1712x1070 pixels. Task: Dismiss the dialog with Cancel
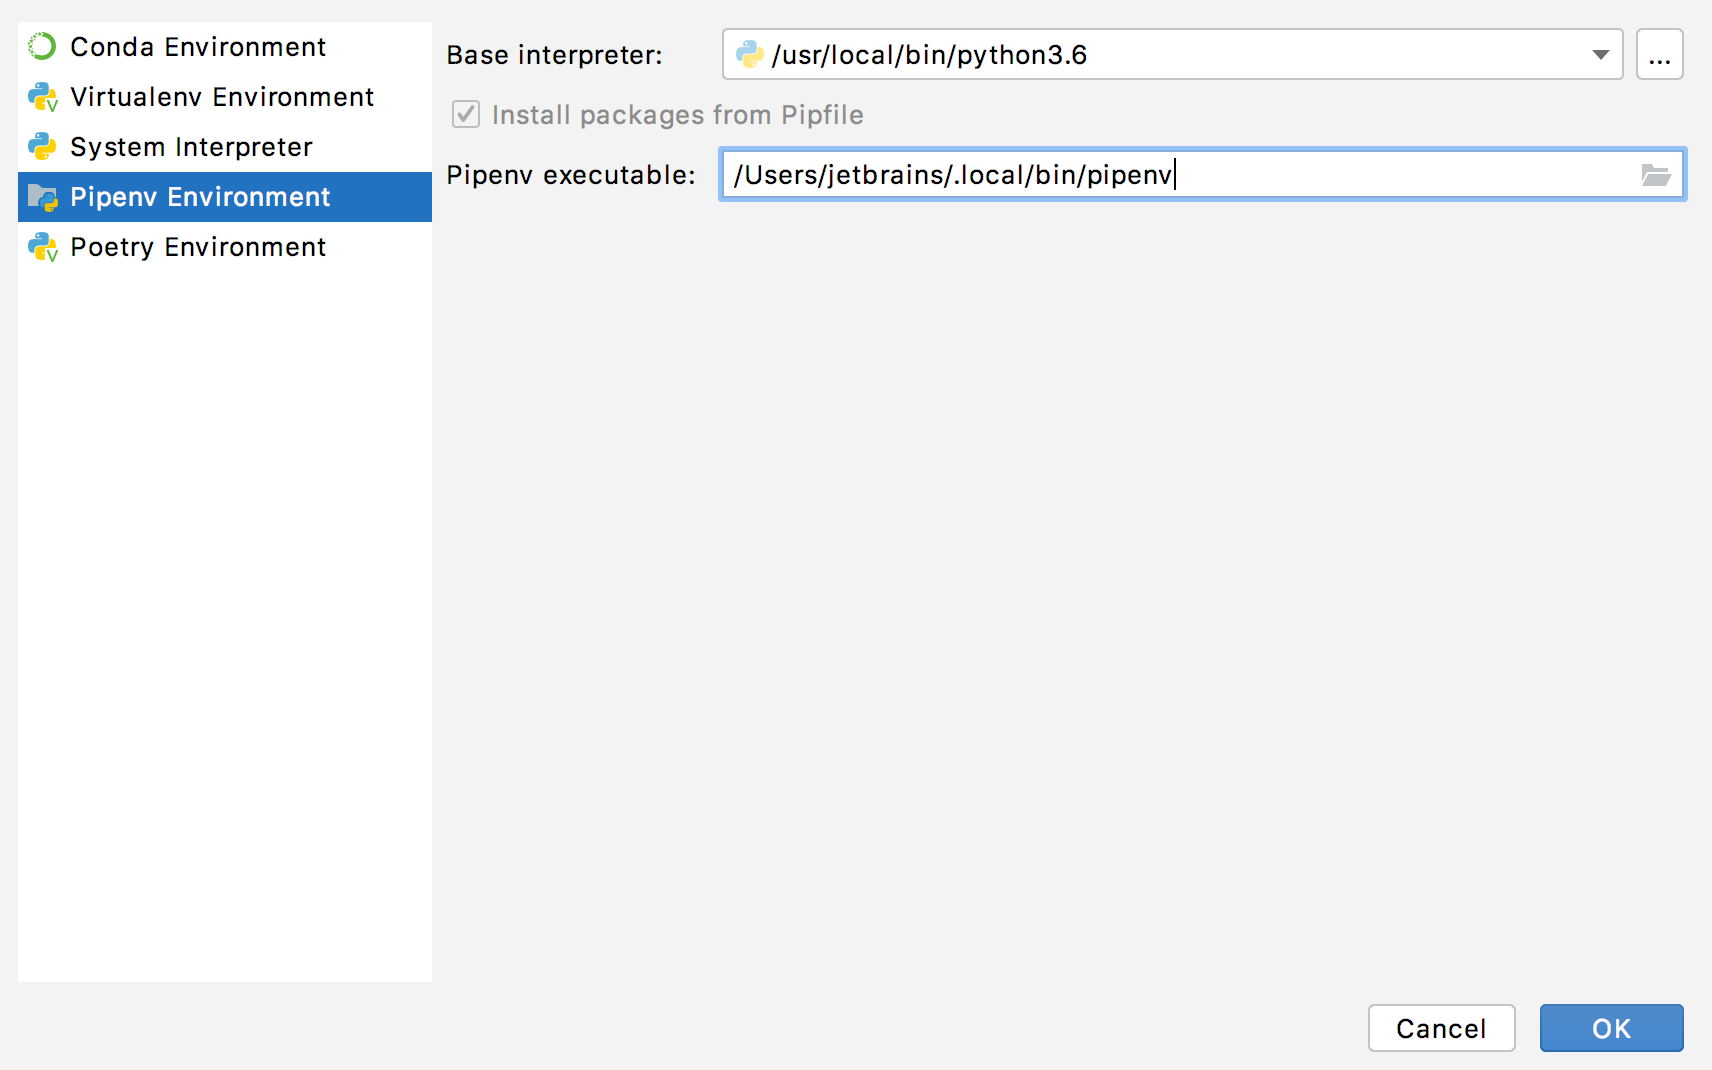tap(1441, 1028)
